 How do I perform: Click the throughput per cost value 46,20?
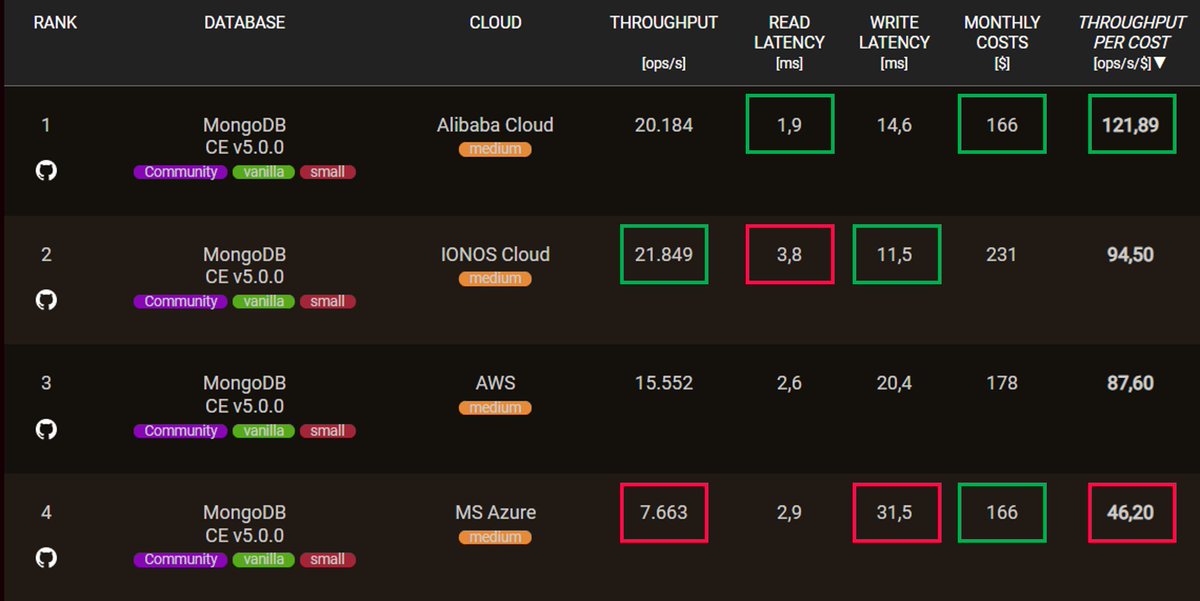[x=1131, y=512]
